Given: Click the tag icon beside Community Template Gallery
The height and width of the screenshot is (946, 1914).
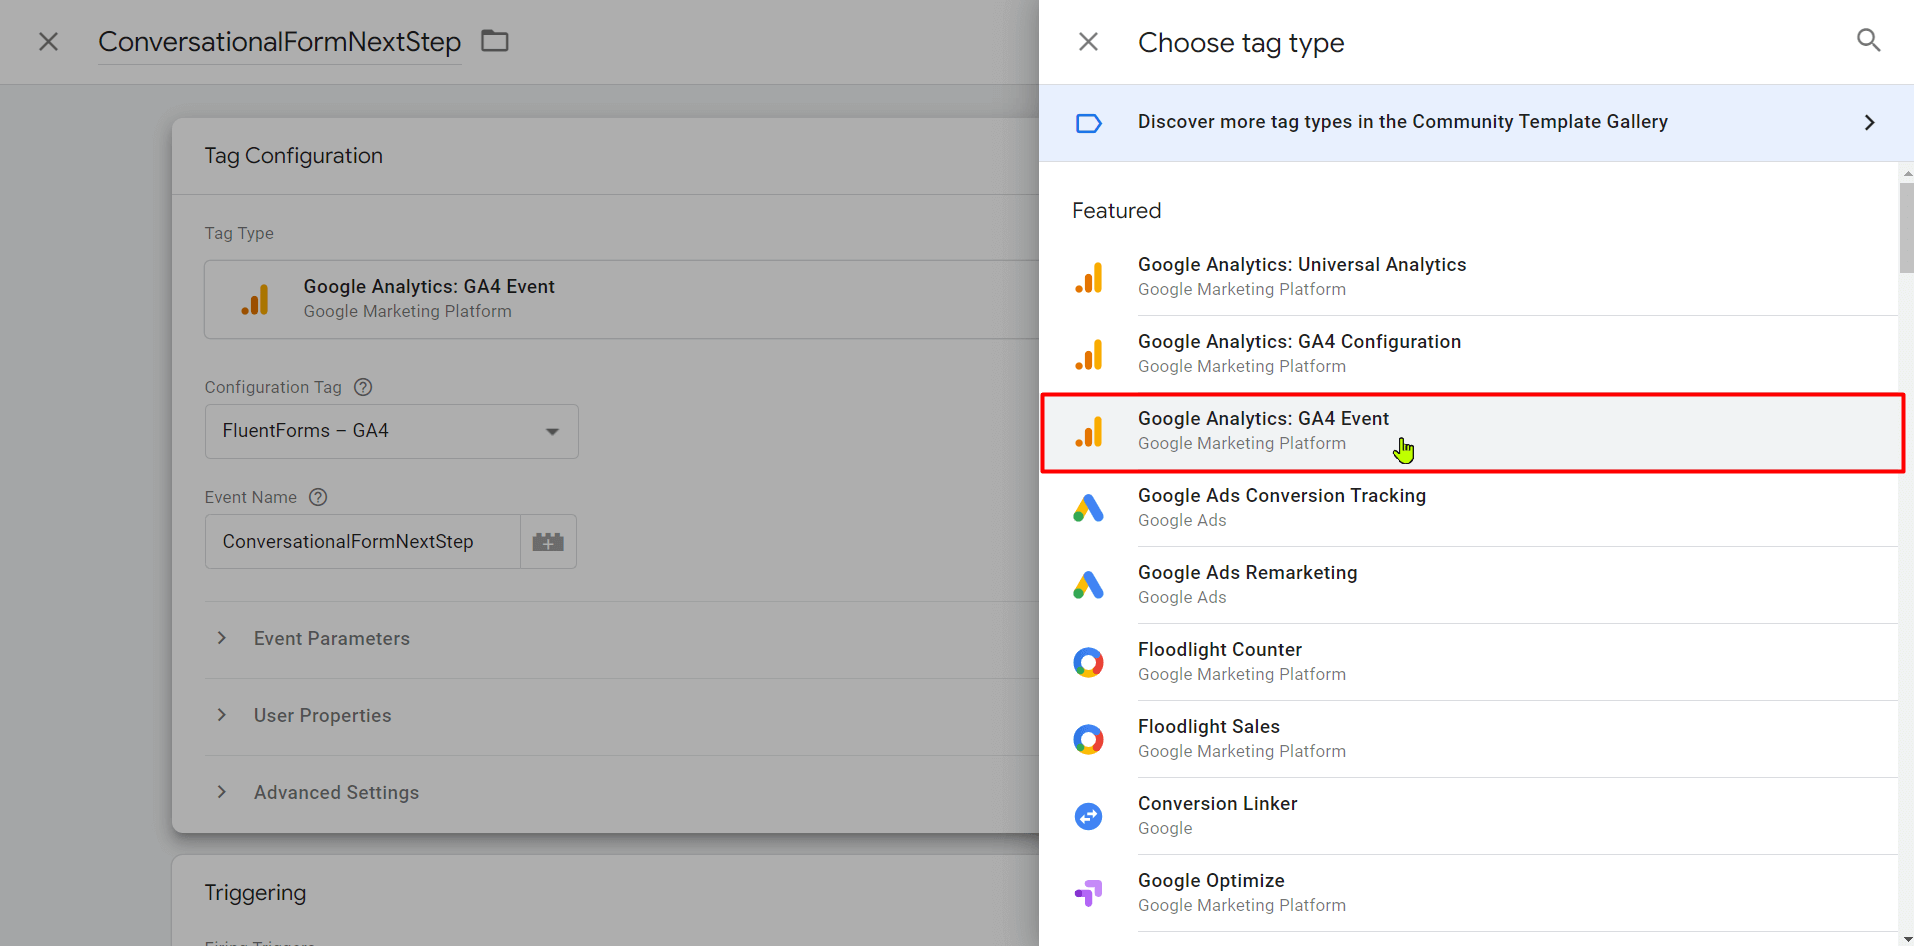Looking at the screenshot, I should pyautogui.click(x=1088, y=123).
